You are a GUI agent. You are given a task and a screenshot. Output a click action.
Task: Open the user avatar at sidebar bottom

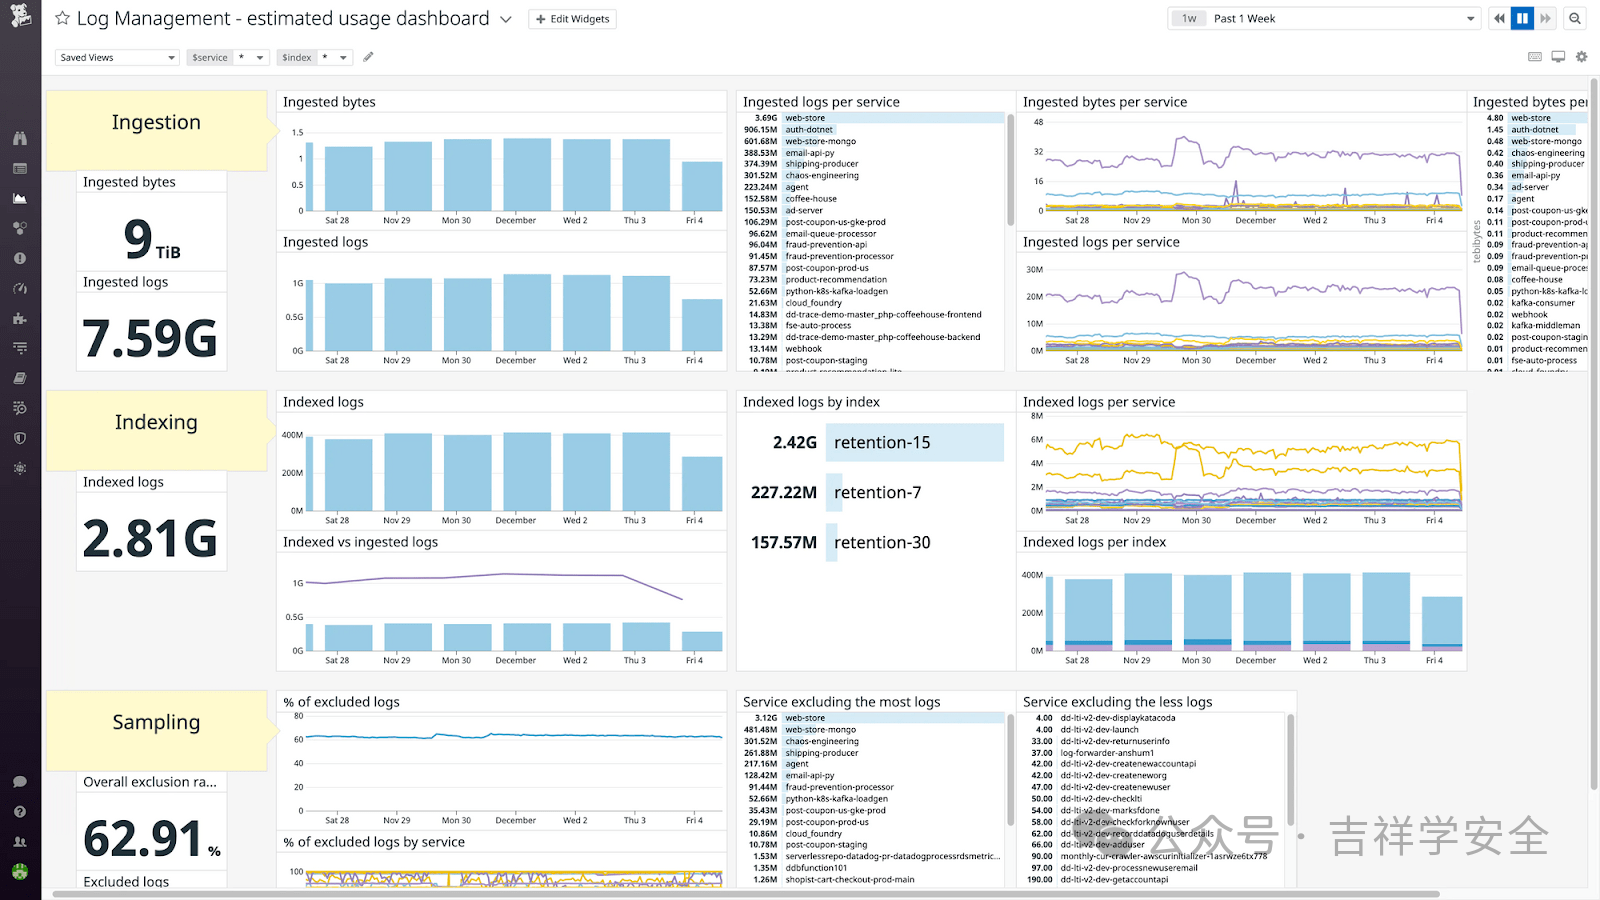tap(20, 872)
